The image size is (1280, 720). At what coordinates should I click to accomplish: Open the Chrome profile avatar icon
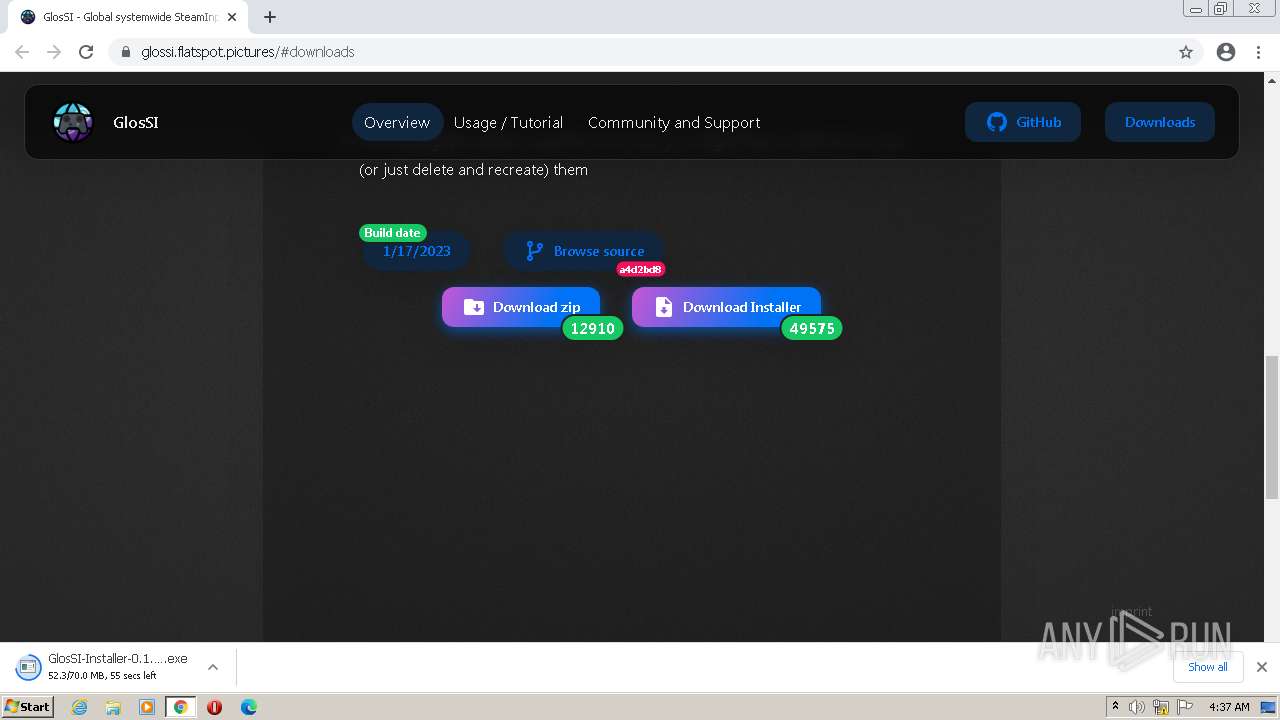tap(1226, 52)
